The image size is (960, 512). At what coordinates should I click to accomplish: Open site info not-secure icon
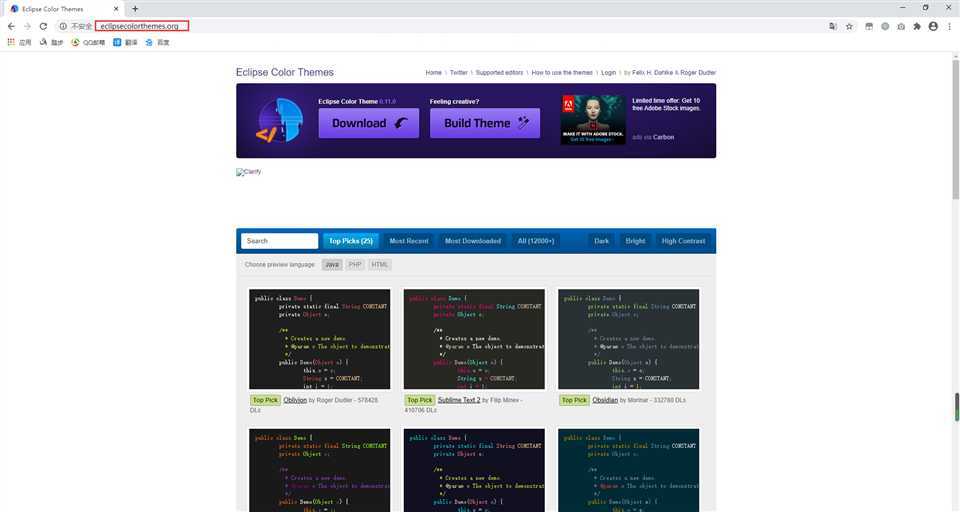click(62, 26)
